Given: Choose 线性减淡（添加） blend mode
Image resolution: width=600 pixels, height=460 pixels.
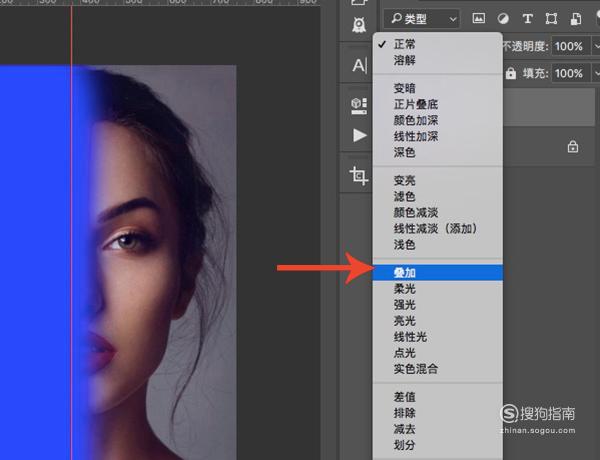Looking at the screenshot, I should (437, 228).
